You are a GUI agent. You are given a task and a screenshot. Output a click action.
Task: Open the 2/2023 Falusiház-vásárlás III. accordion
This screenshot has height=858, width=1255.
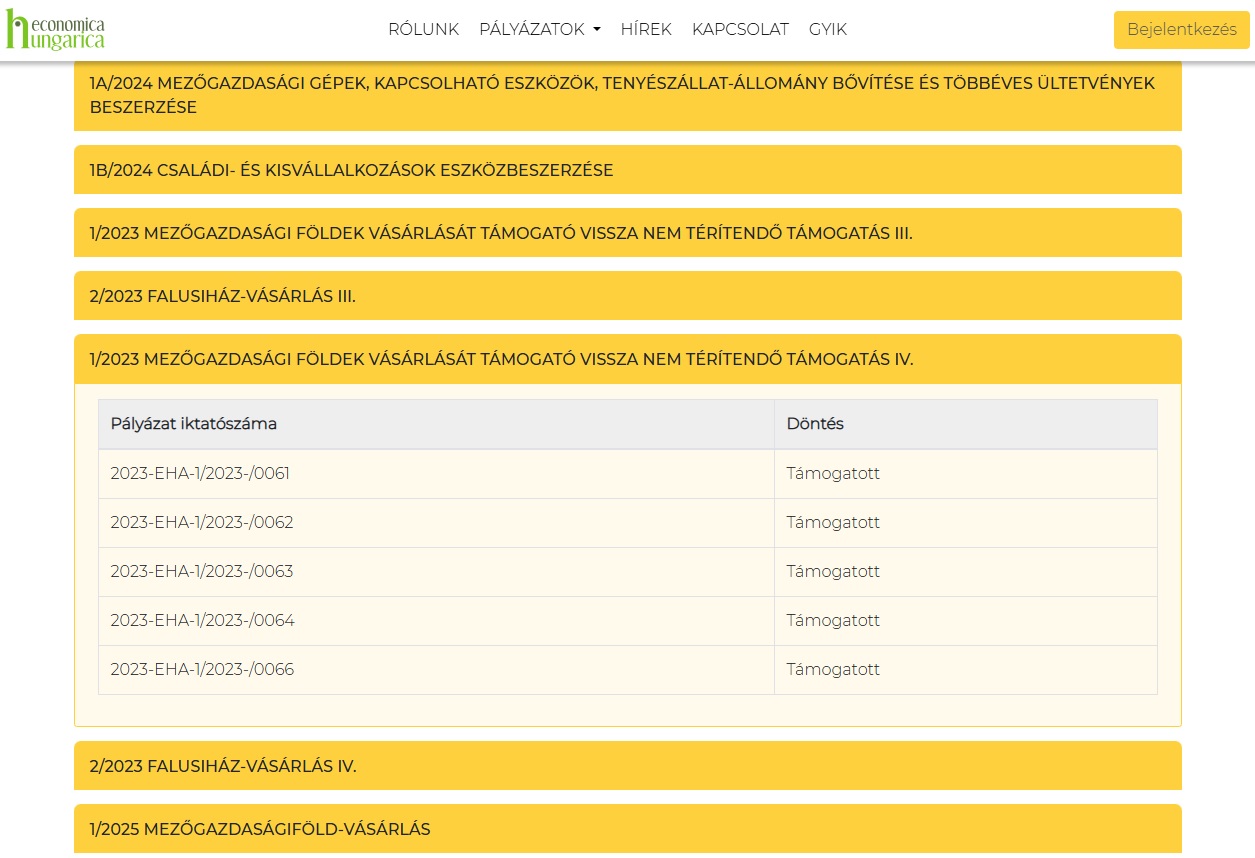(x=222, y=296)
